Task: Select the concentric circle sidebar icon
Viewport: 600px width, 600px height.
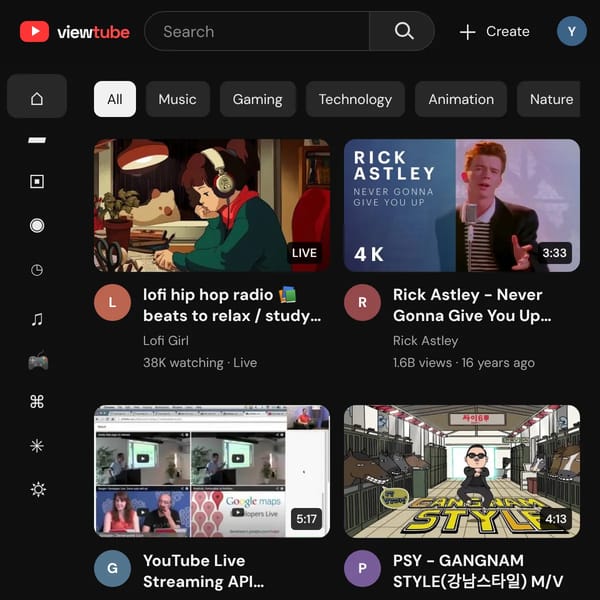Action: [37, 225]
